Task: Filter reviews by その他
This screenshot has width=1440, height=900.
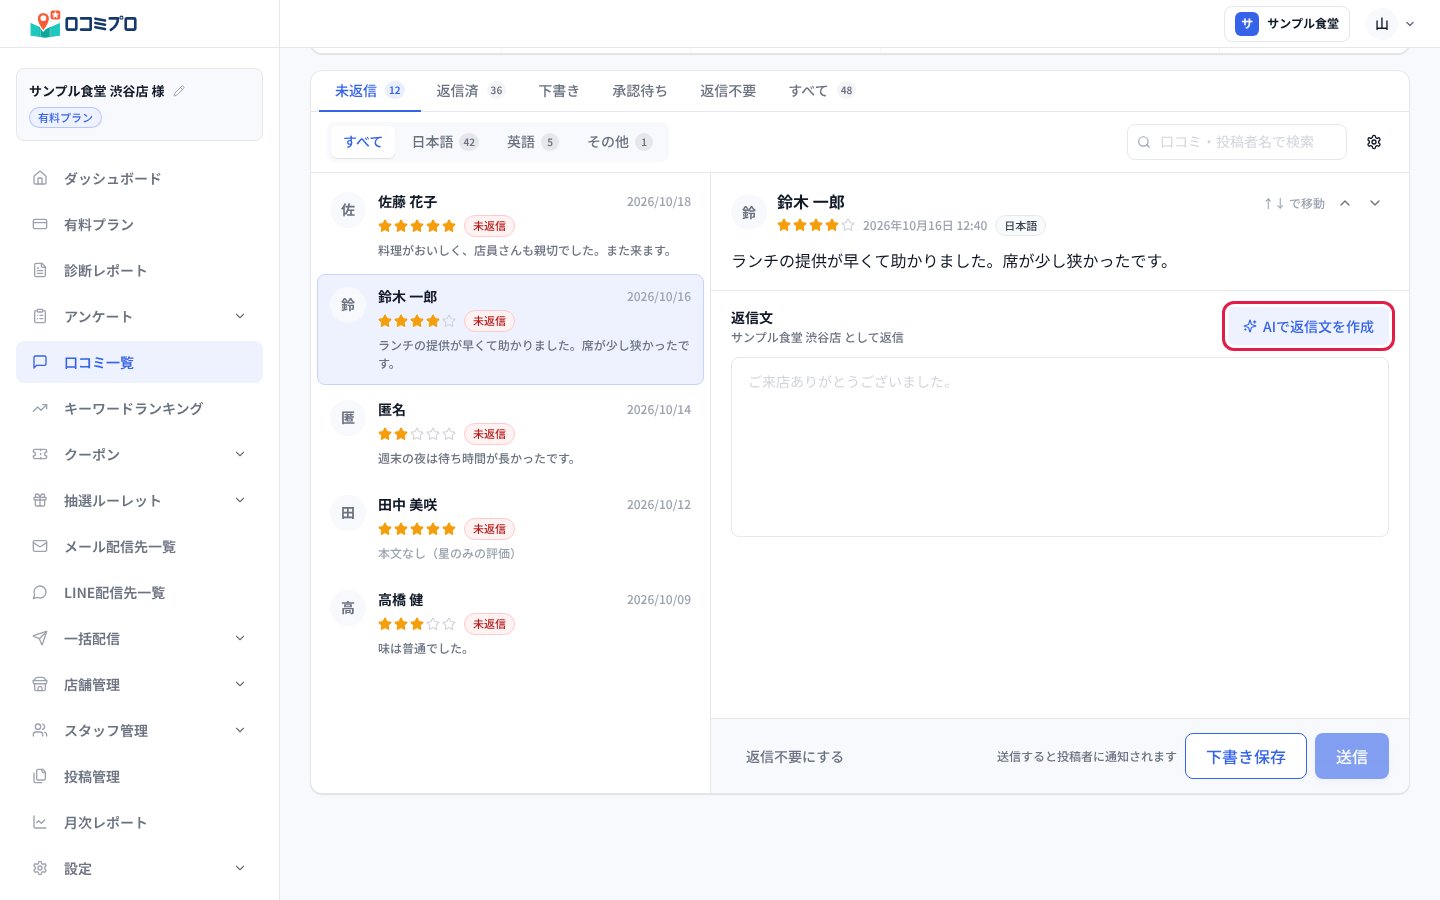Action: 620,142
